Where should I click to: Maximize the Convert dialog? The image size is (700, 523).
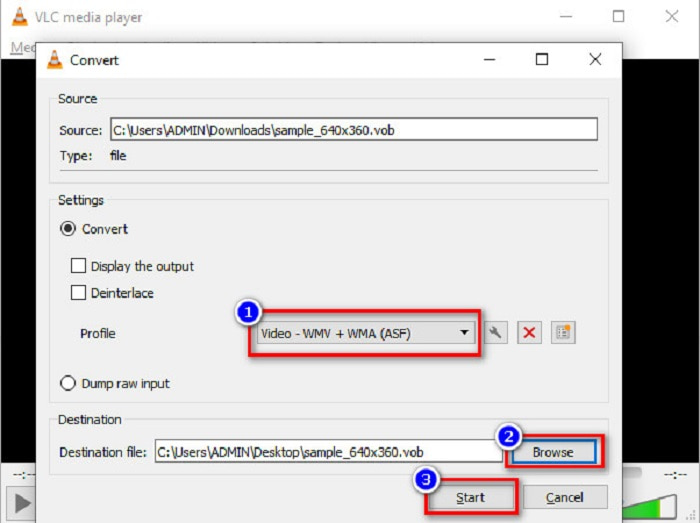pos(542,59)
